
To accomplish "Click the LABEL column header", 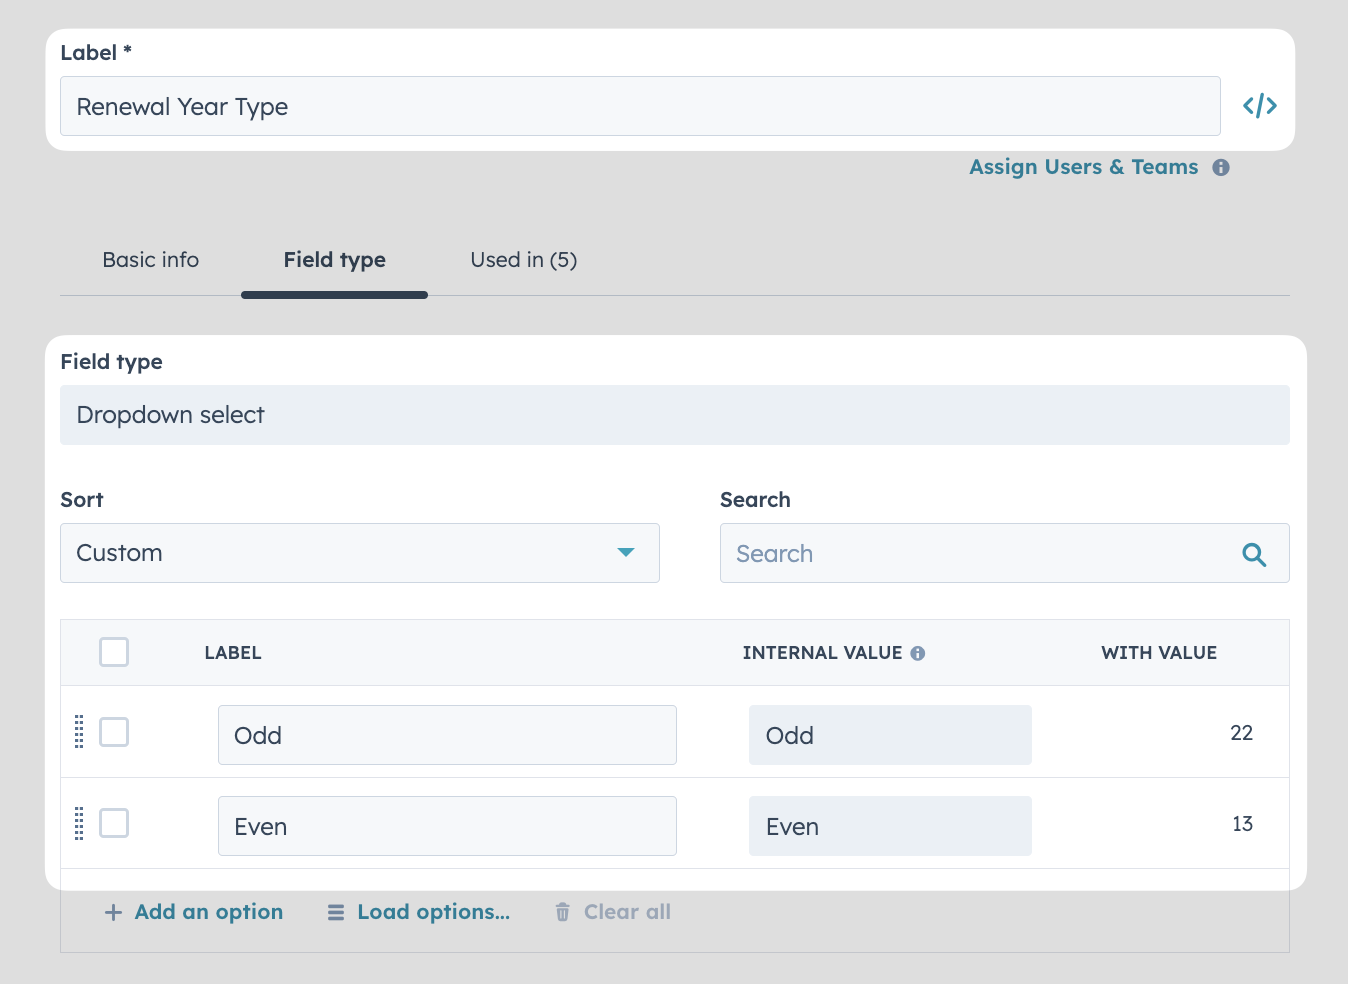I will (233, 653).
